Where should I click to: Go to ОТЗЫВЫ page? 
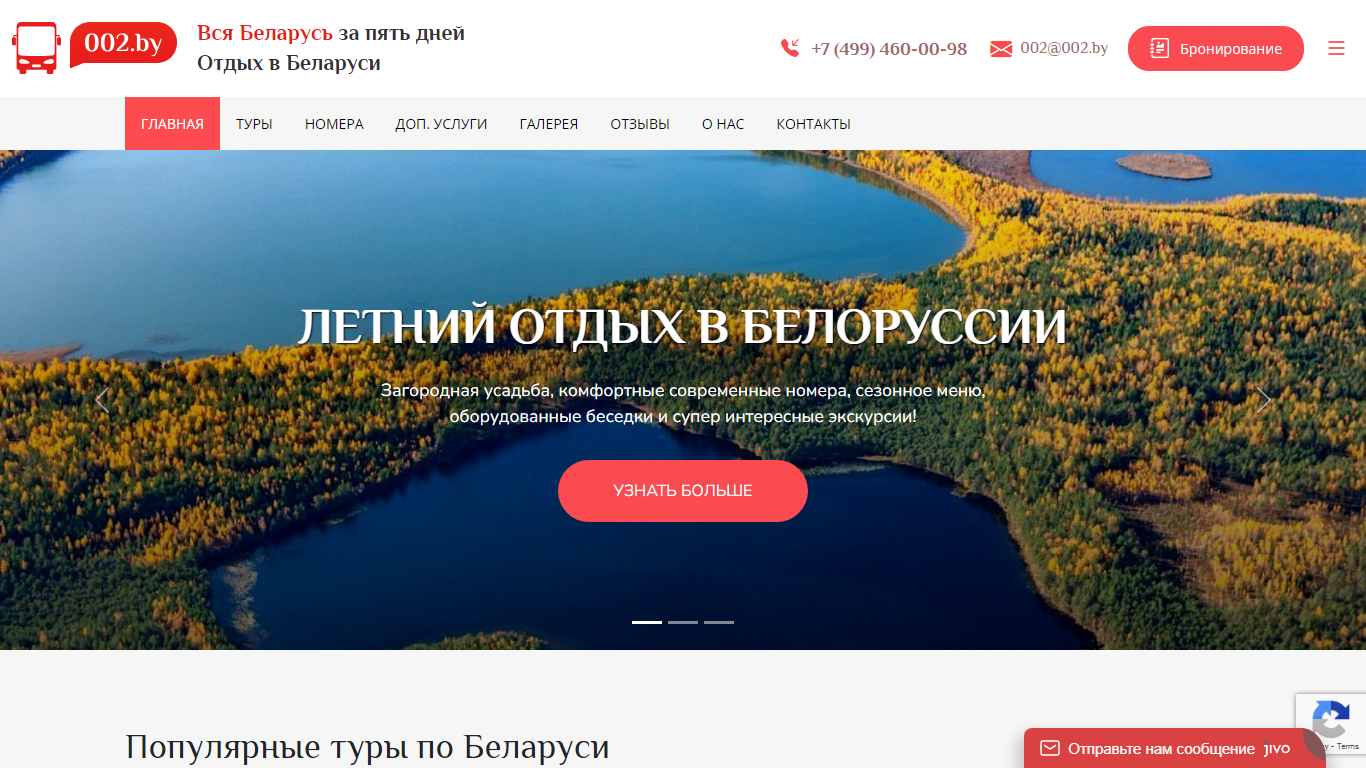pyautogui.click(x=640, y=124)
